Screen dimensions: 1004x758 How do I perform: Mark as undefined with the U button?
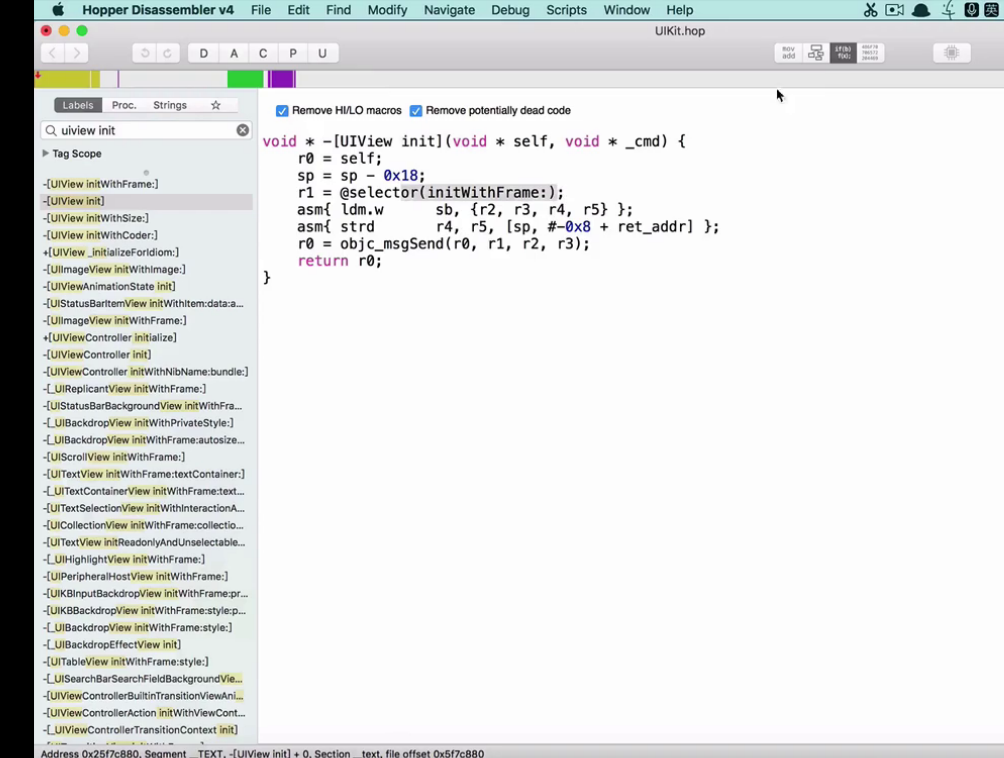click(x=322, y=53)
